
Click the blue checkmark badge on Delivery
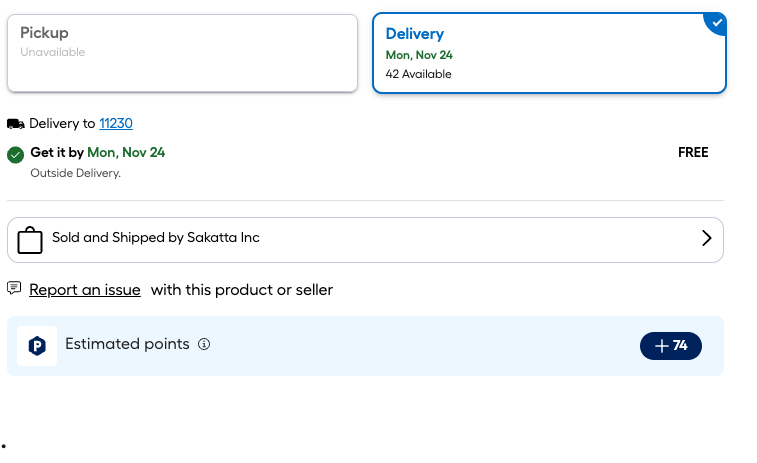click(x=715, y=21)
